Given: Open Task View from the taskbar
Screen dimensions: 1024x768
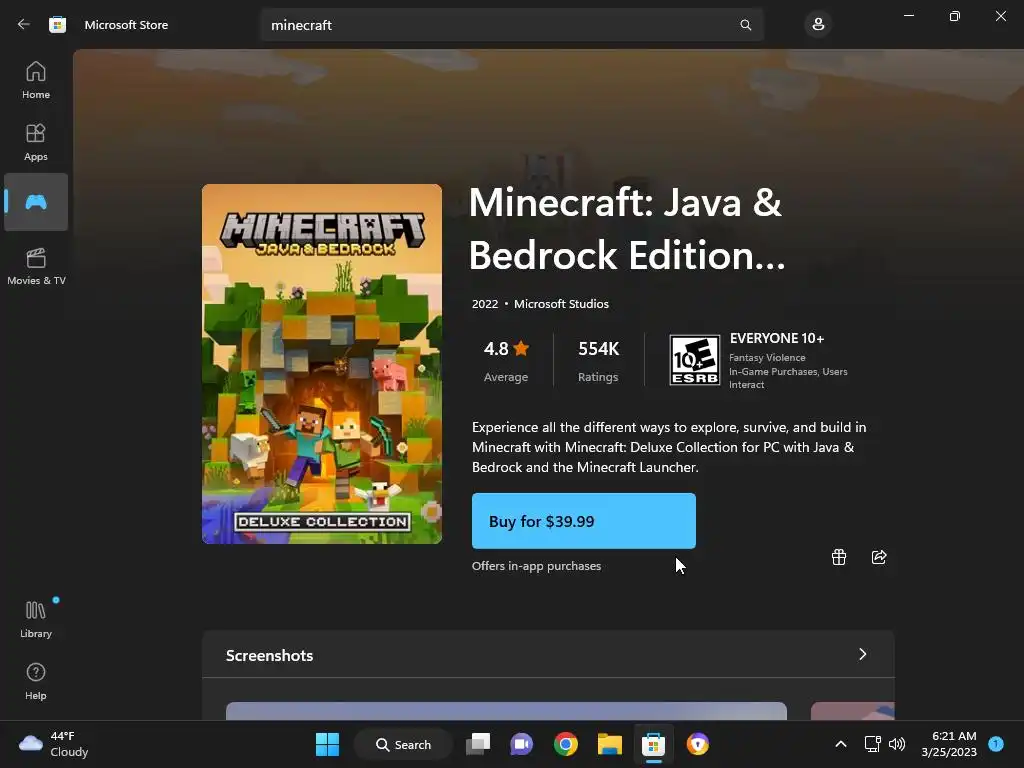Looking at the screenshot, I should click(x=478, y=744).
